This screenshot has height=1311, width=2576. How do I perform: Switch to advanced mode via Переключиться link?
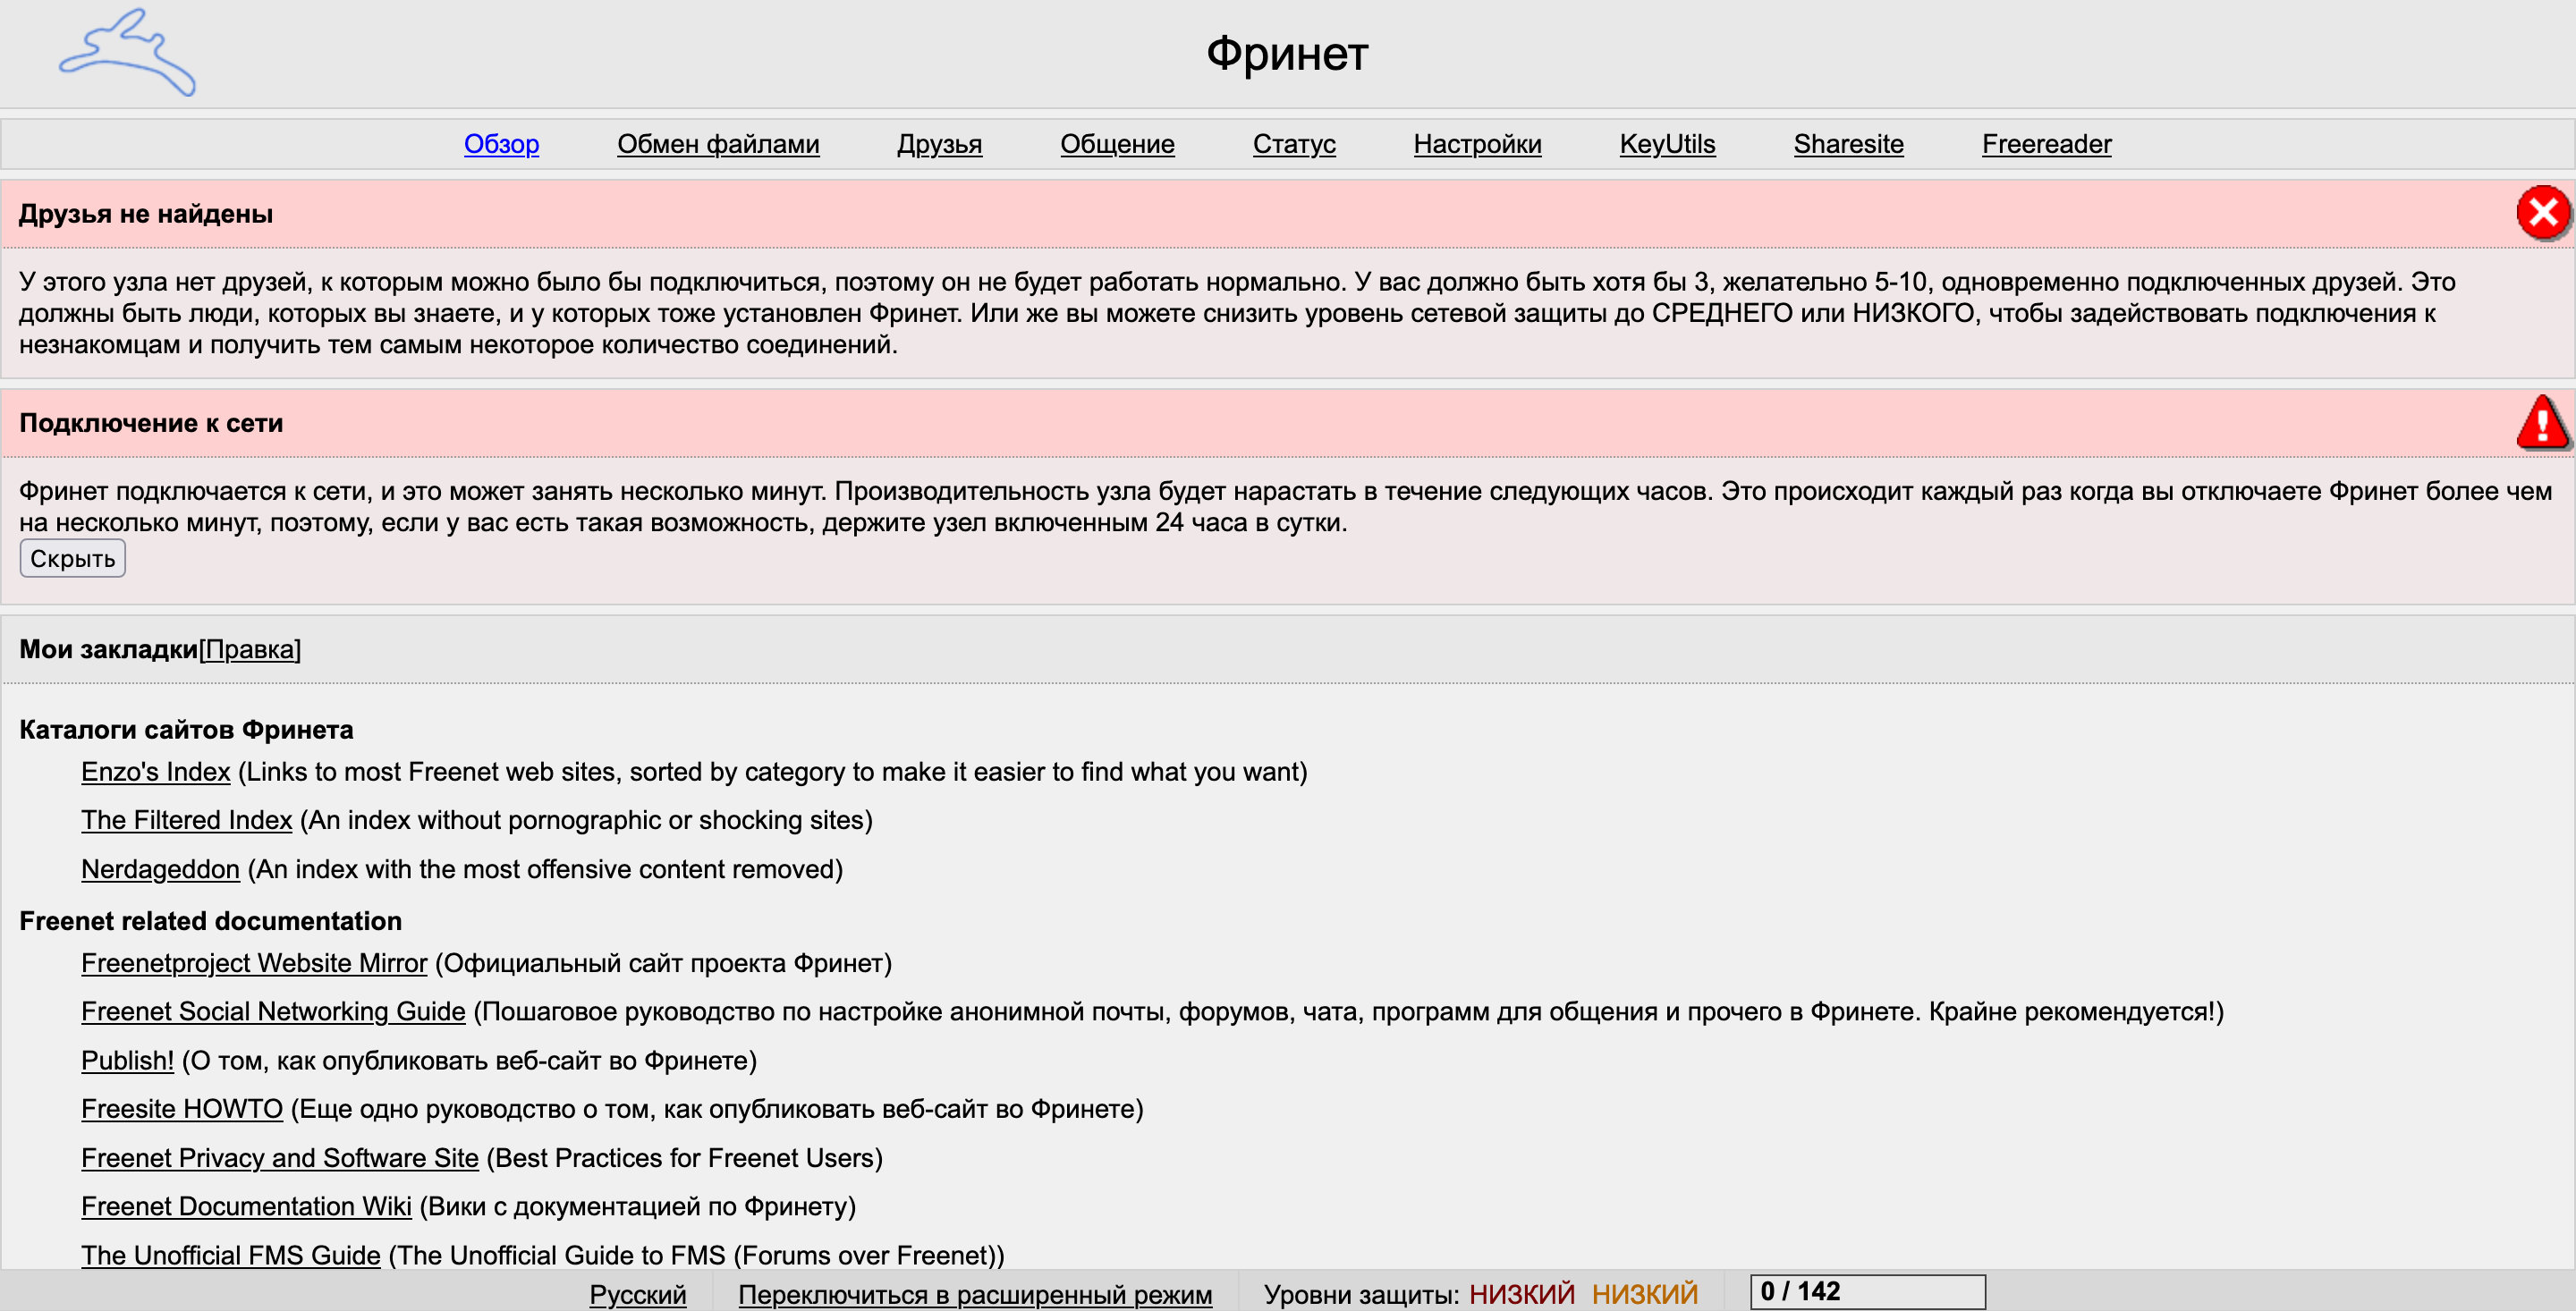coord(975,1294)
